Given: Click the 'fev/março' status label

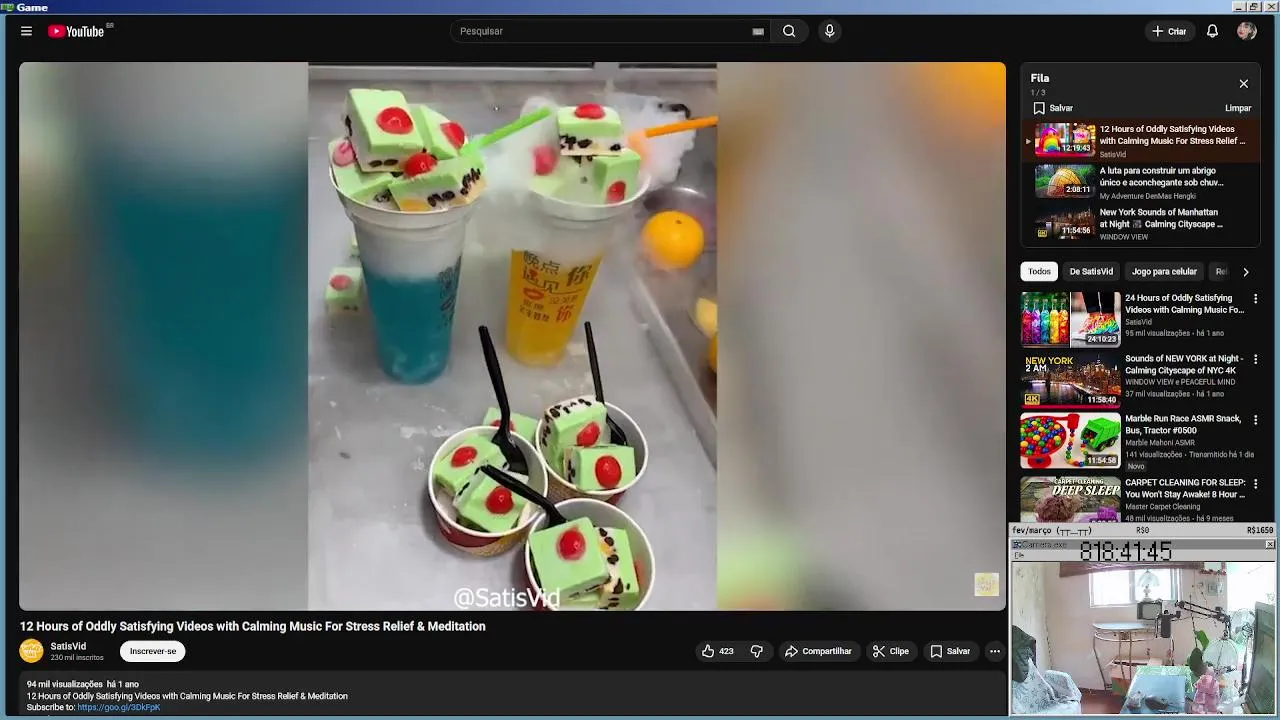Looking at the screenshot, I should (x=1051, y=531).
